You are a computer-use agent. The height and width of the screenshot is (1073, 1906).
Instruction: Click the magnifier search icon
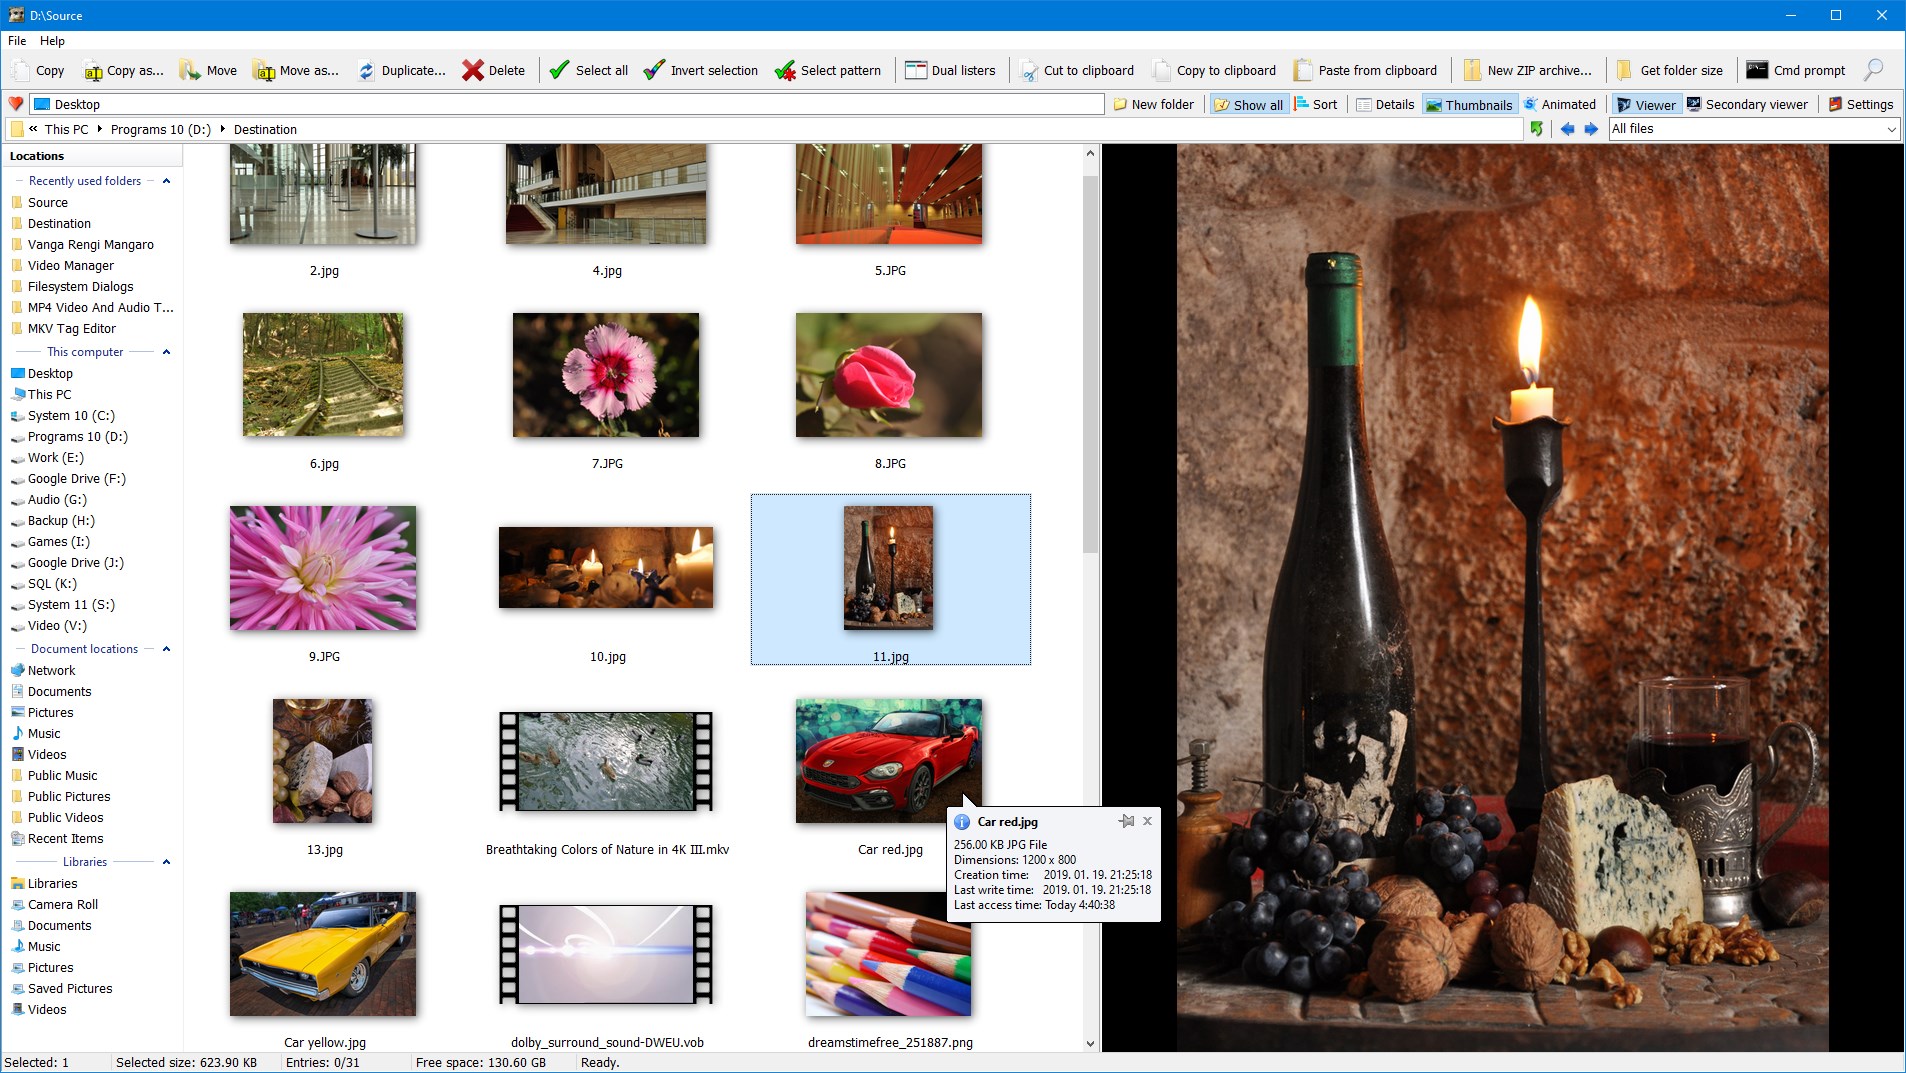[1873, 70]
